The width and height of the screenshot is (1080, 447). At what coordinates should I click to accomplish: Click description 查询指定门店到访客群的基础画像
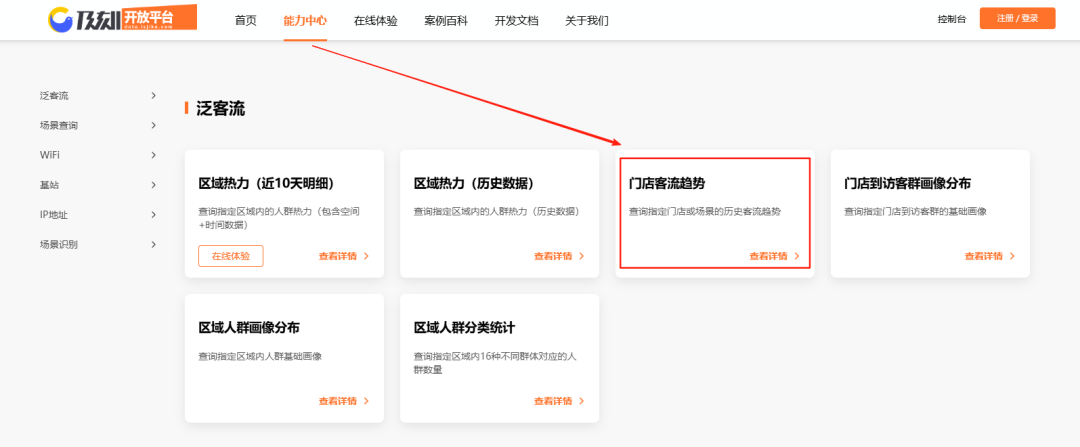[x=915, y=211]
